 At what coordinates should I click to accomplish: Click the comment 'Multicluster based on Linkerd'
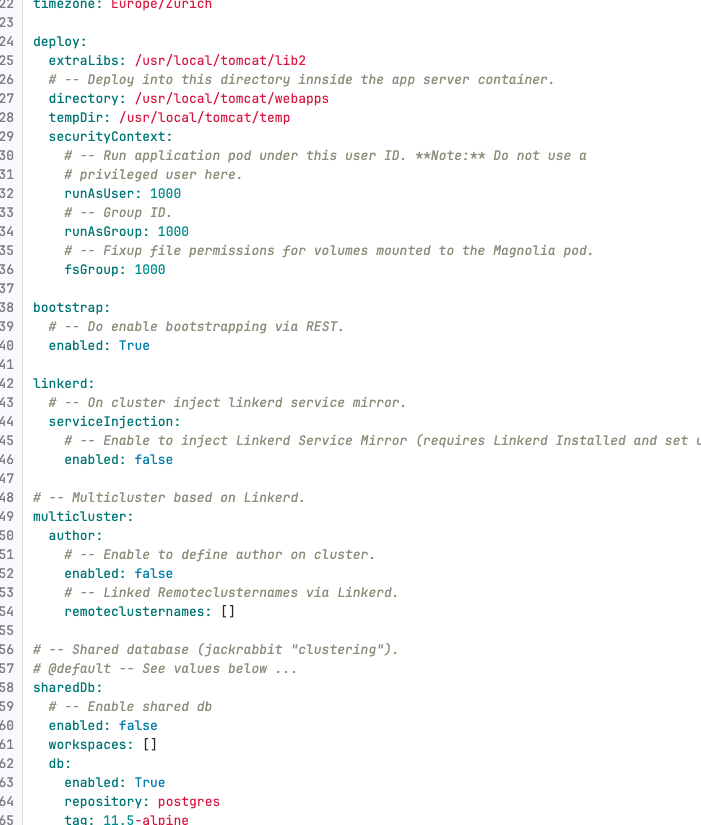coord(176,498)
